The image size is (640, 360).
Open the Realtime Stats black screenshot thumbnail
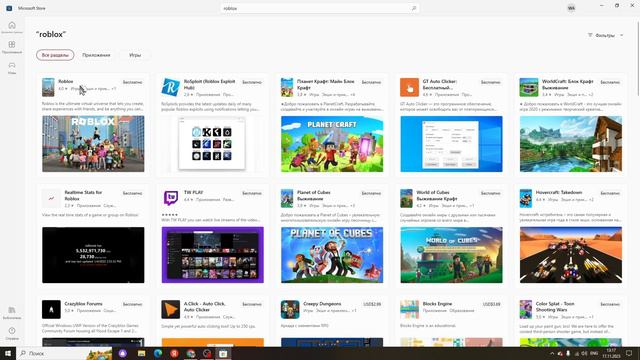pyautogui.click(x=93, y=255)
